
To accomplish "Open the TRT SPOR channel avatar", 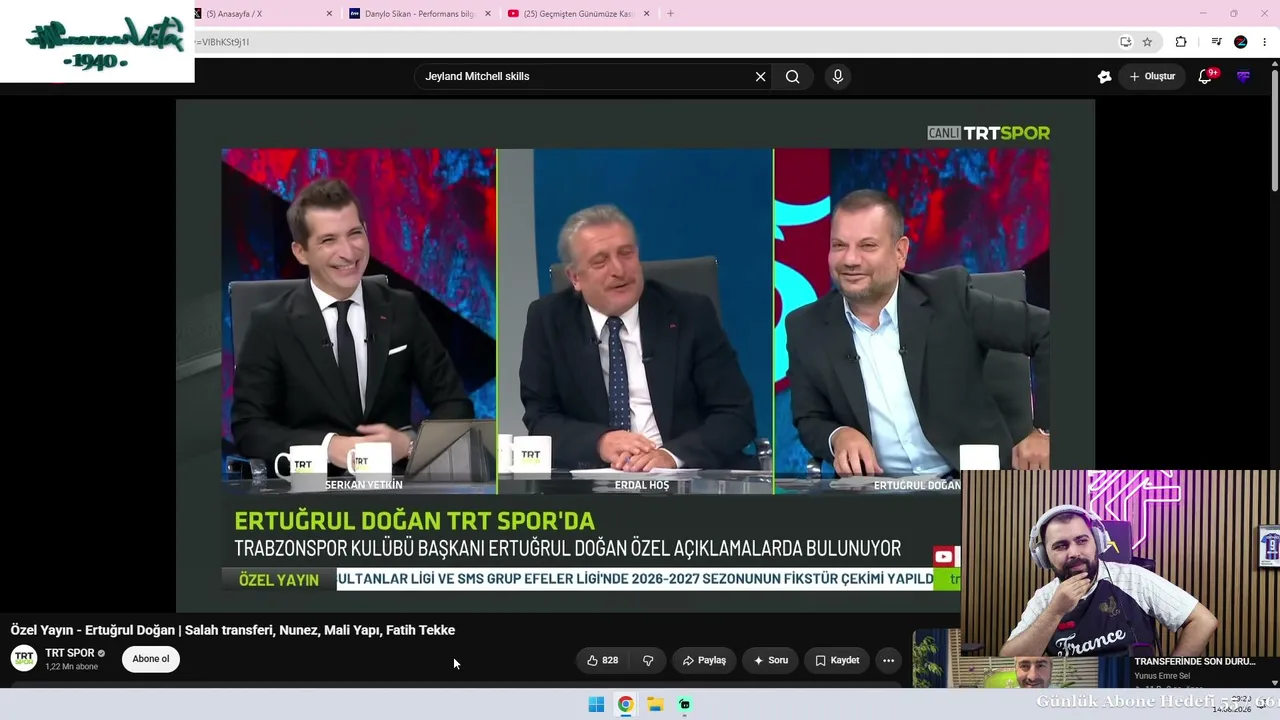I will 24,658.
